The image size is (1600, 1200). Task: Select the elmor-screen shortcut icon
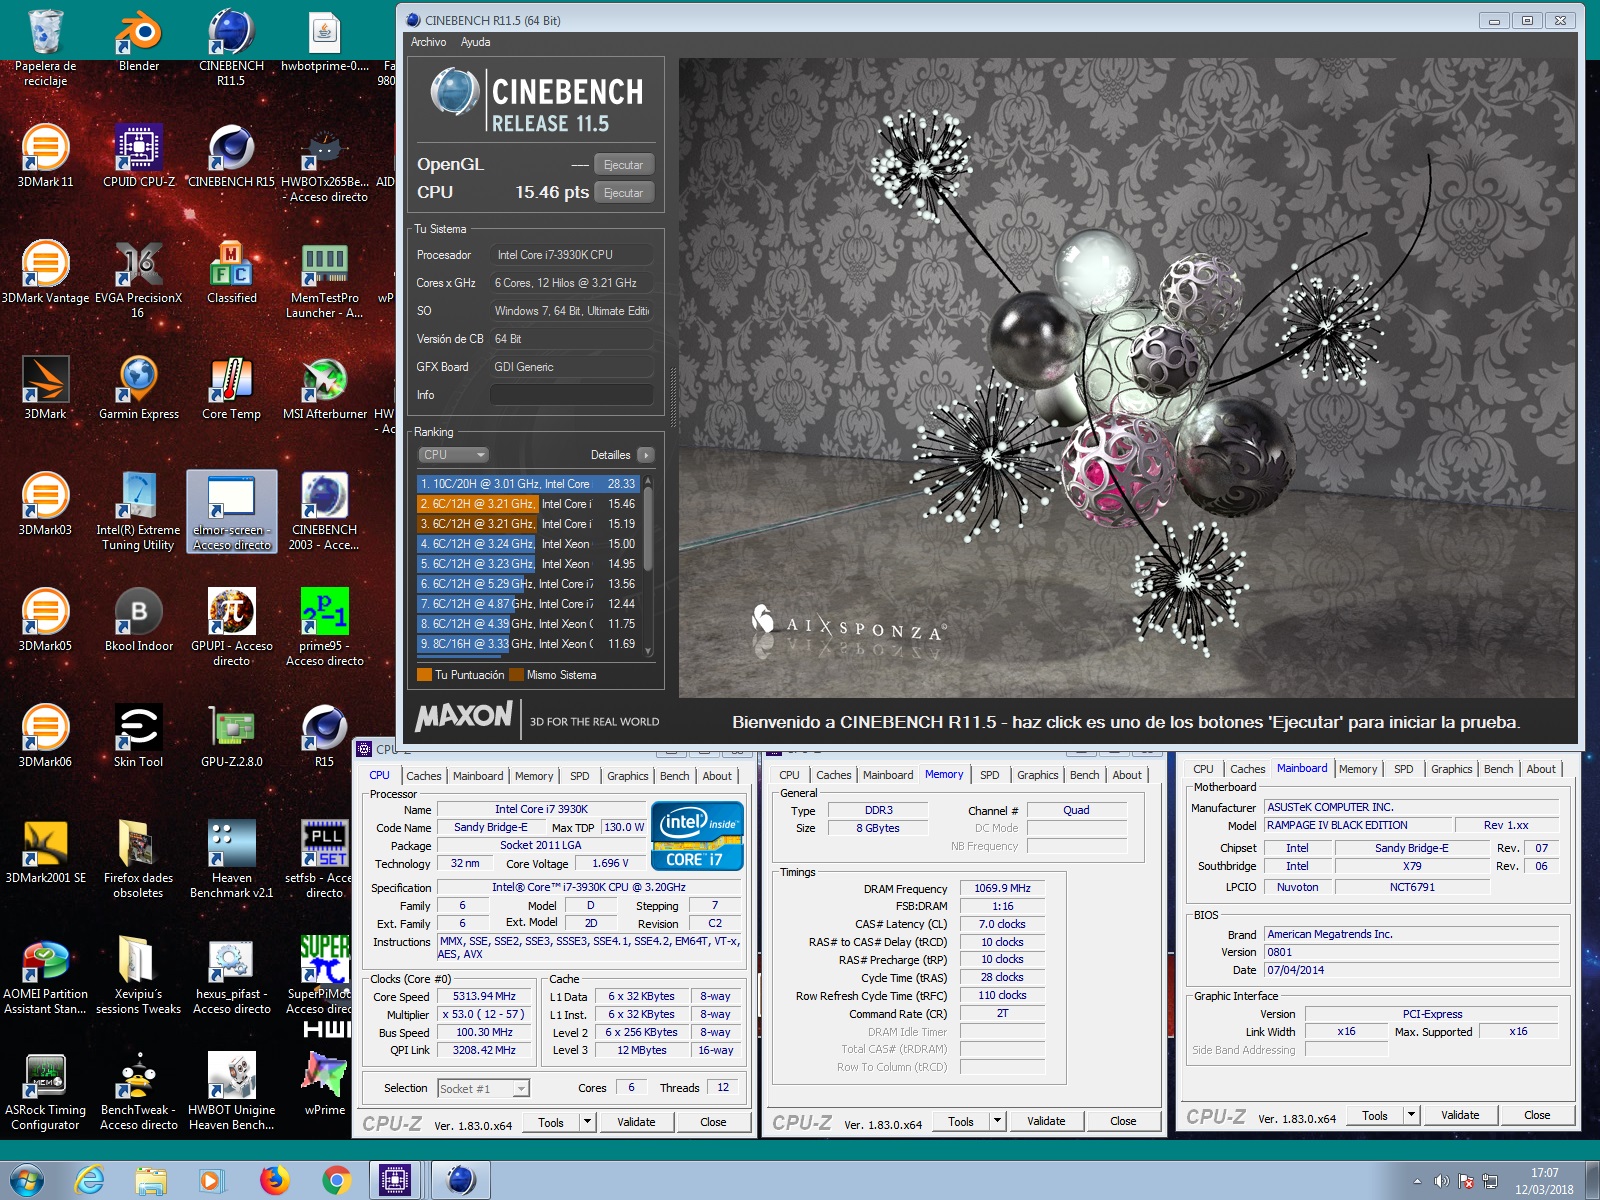[x=231, y=511]
